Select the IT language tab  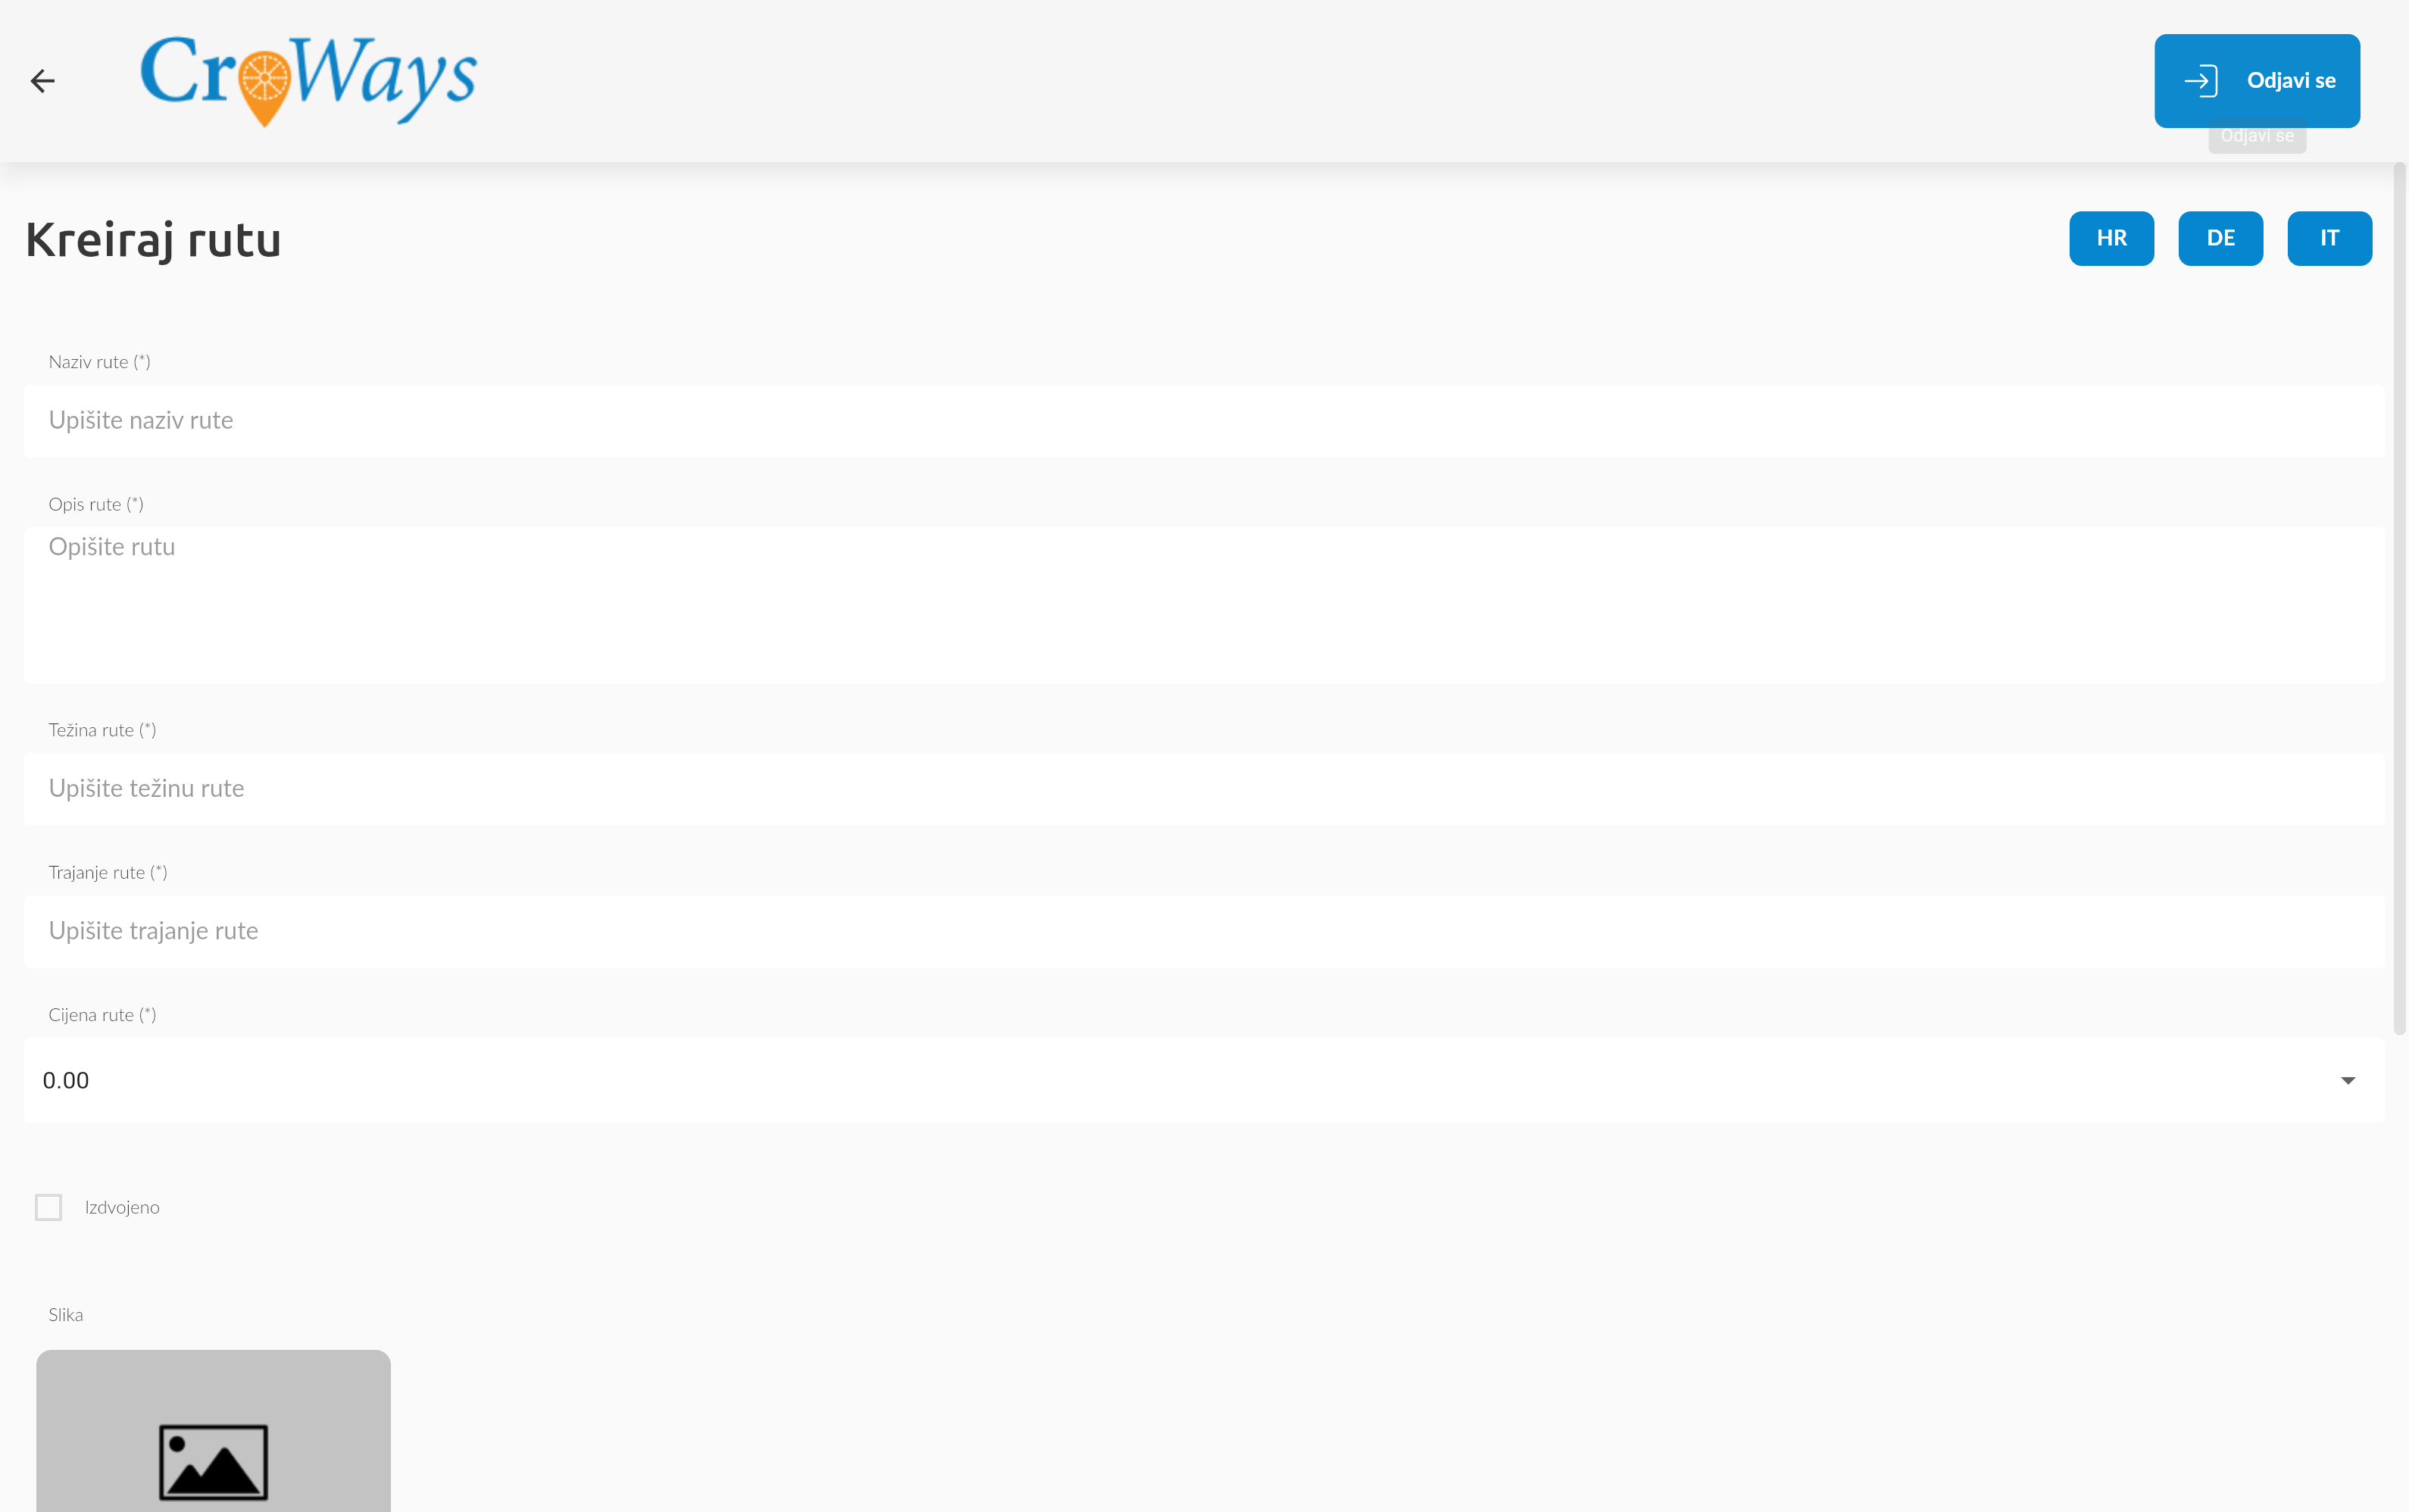click(2329, 238)
